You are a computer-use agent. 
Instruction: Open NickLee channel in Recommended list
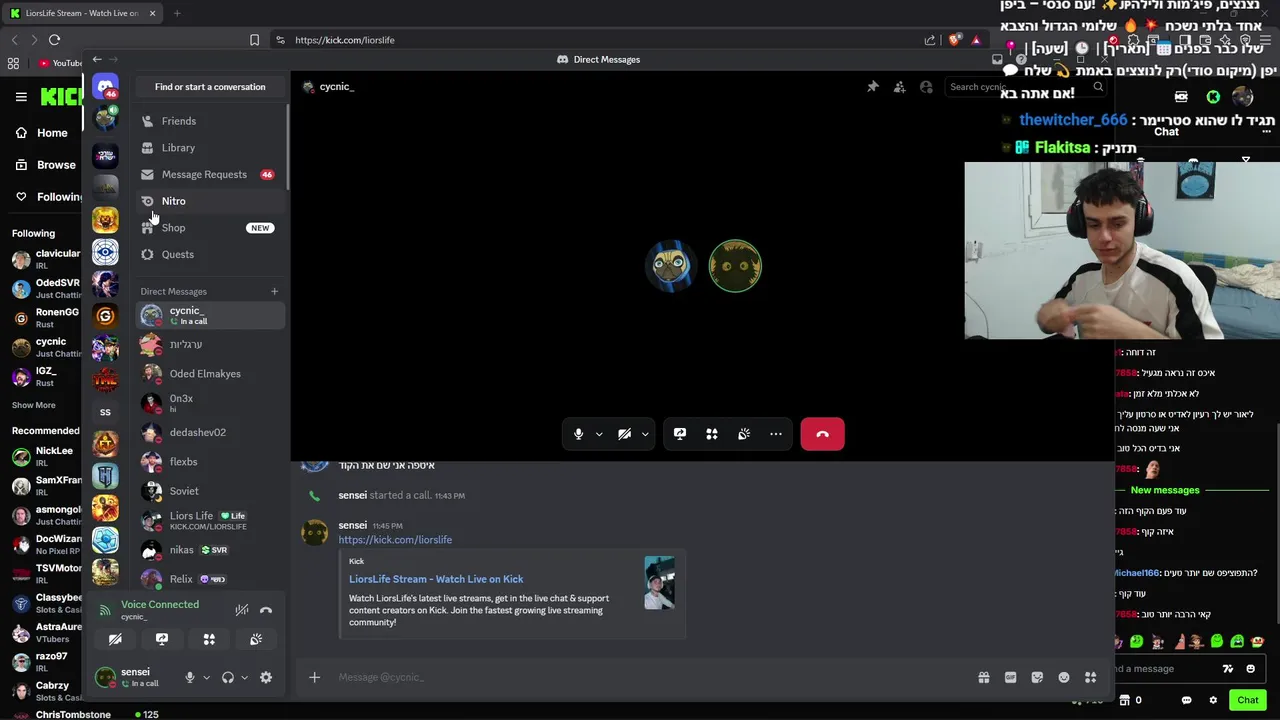point(46,456)
